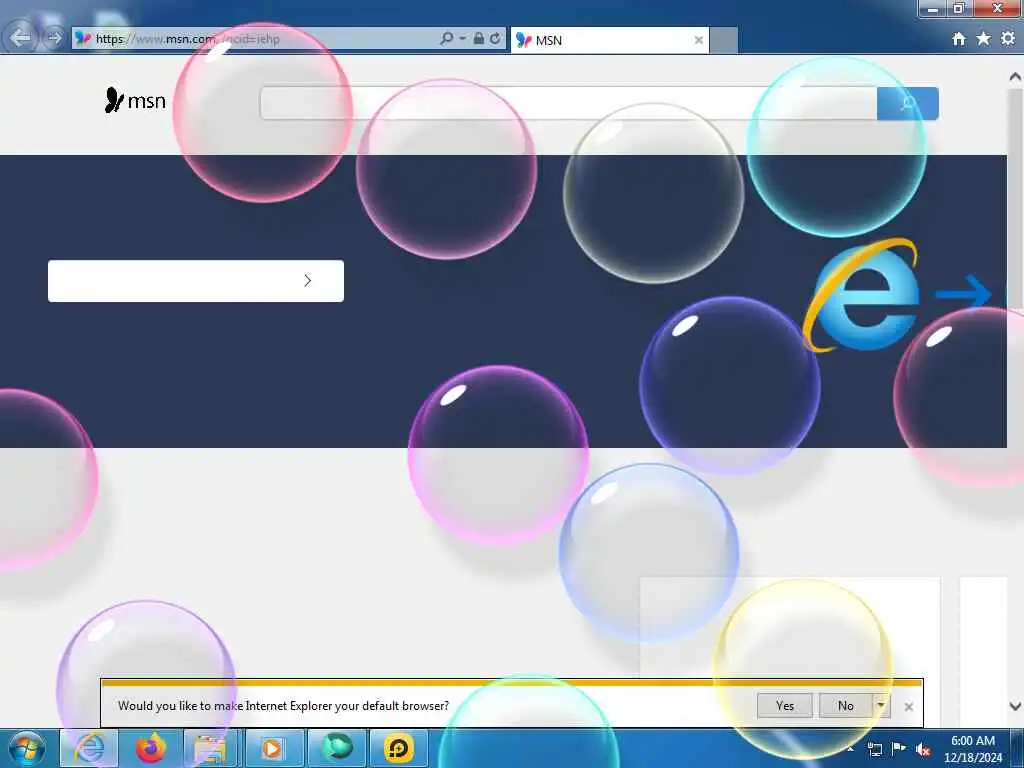This screenshot has width=1024, height=768.
Task: Open Windows Media Player taskbar icon
Action: point(272,748)
